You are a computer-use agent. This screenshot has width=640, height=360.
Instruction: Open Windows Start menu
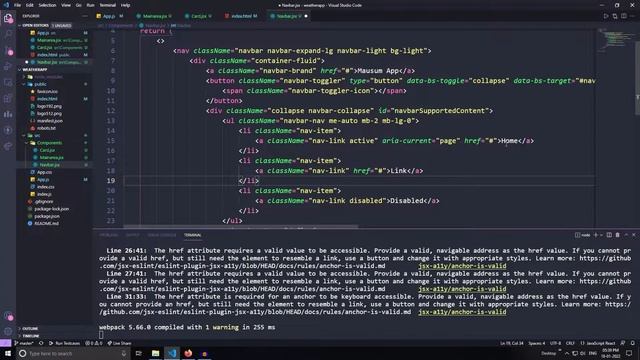pos(8,353)
